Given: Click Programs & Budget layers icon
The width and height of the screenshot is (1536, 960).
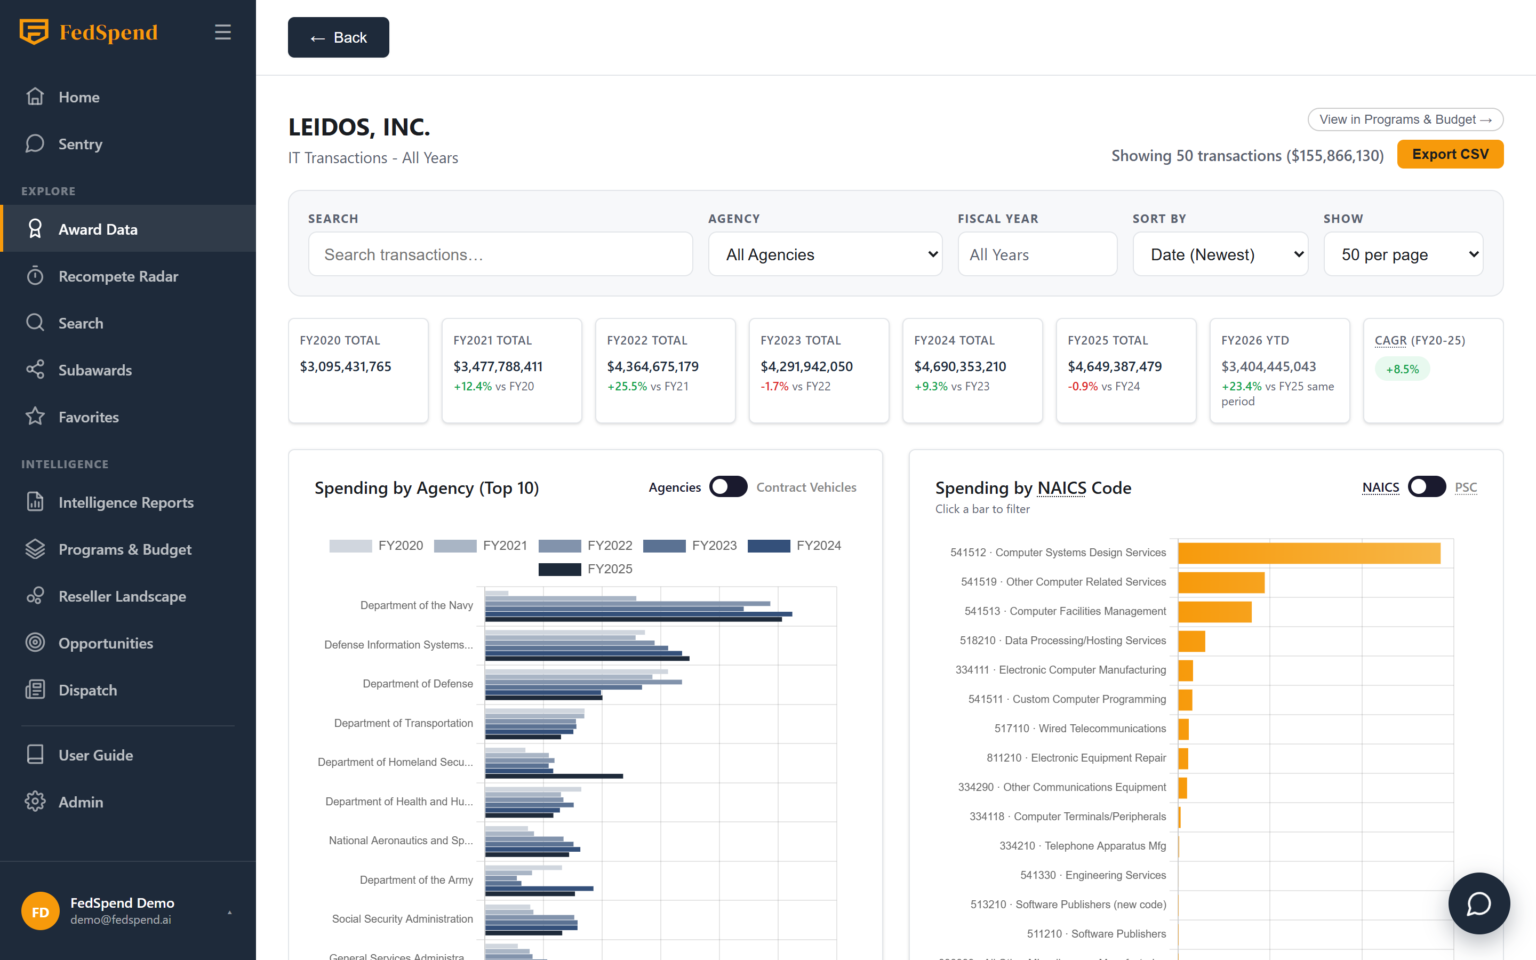Looking at the screenshot, I should 35,549.
